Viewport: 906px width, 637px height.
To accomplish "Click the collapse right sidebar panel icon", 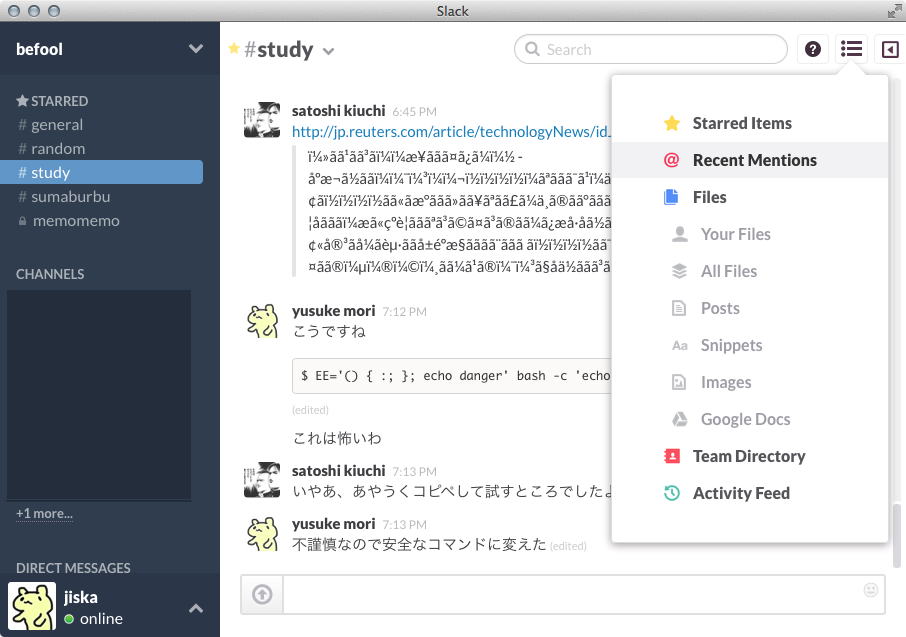I will (890, 49).
